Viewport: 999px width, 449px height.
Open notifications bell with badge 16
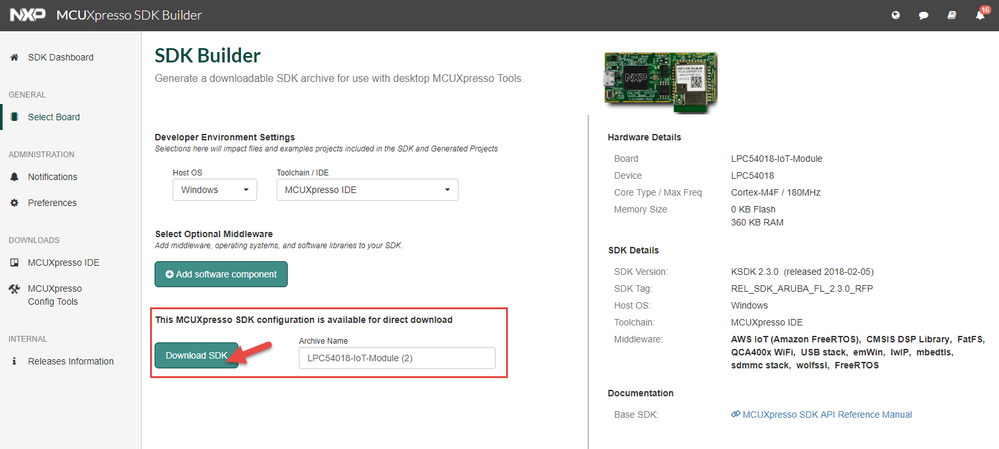tap(980, 16)
